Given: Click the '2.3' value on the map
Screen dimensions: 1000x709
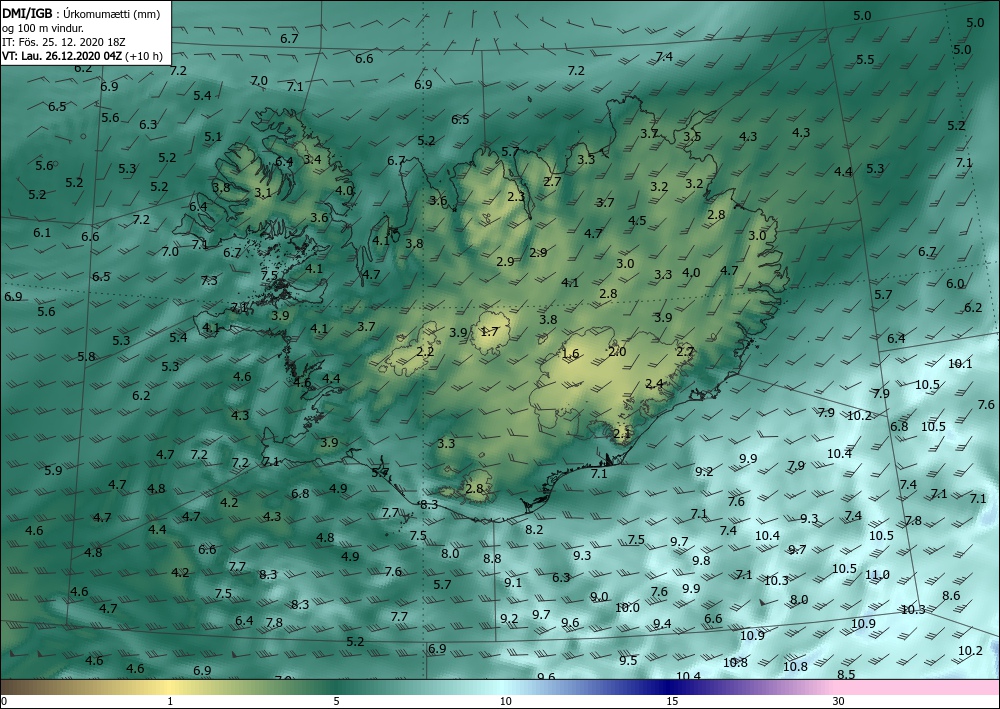Looking at the screenshot, I should point(516,196).
